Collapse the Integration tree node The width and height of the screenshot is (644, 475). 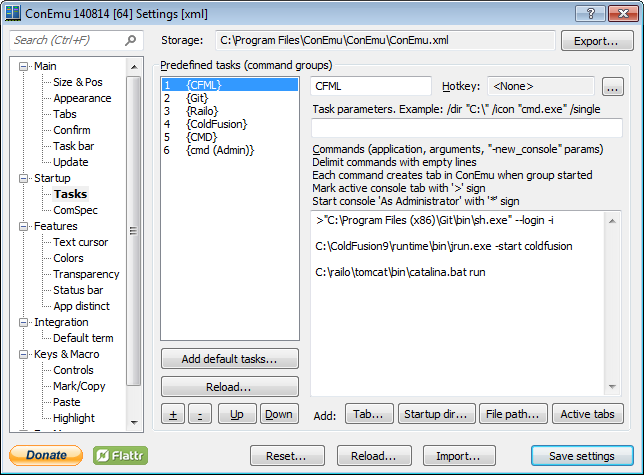tap(24, 322)
